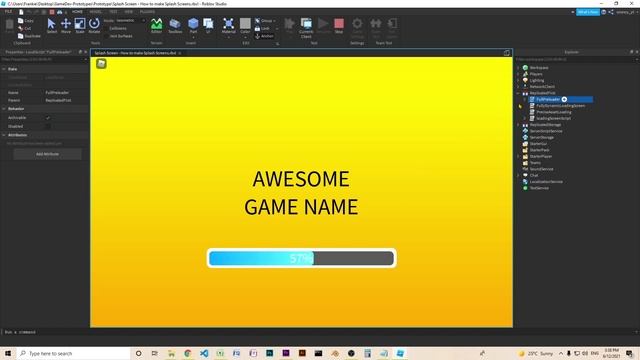Screen dimensions: 640x360
Task: Activate the Move tool
Action: point(66,25)
